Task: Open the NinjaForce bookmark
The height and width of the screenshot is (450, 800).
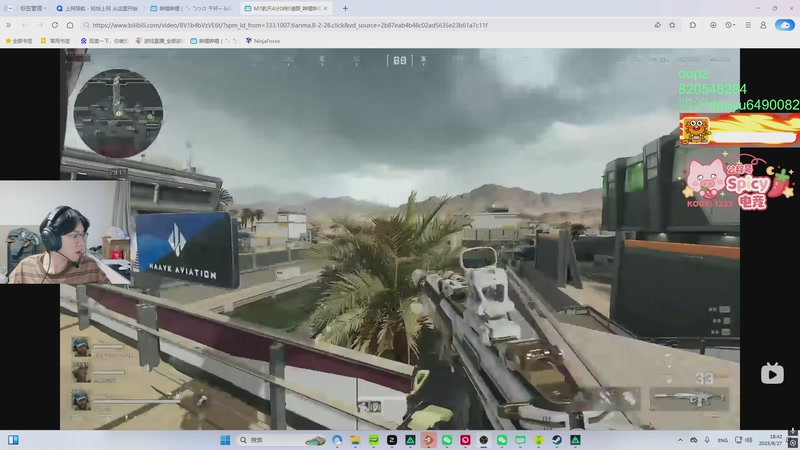Action: pos(263,41)
